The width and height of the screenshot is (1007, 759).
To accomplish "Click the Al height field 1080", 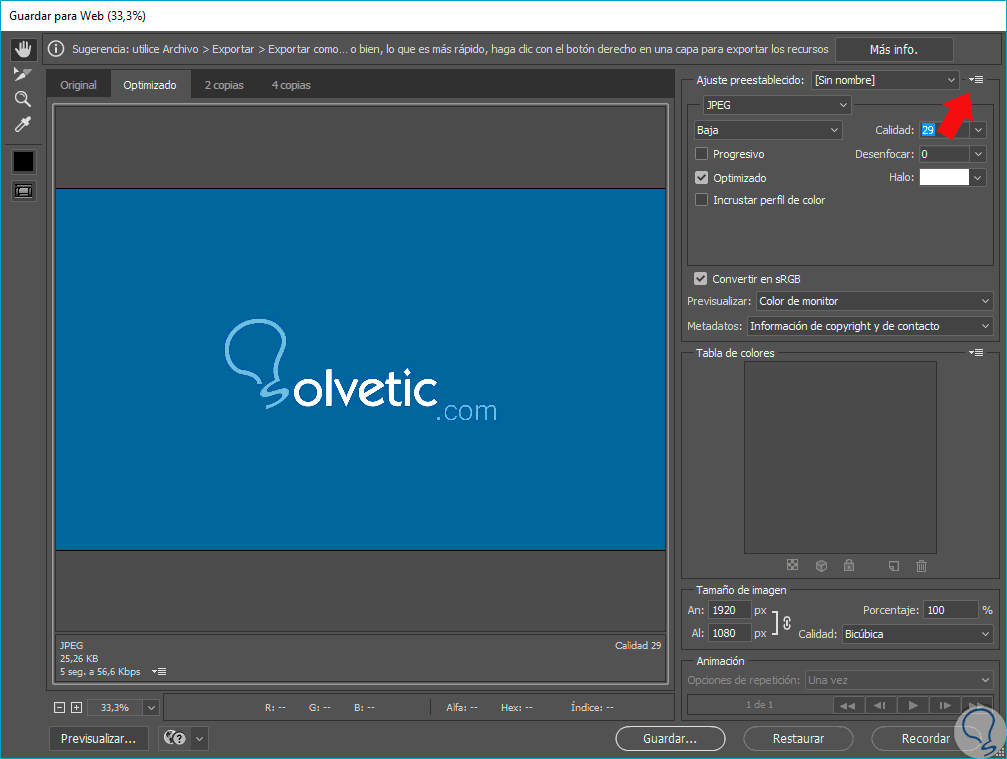I will pos(730,633).
